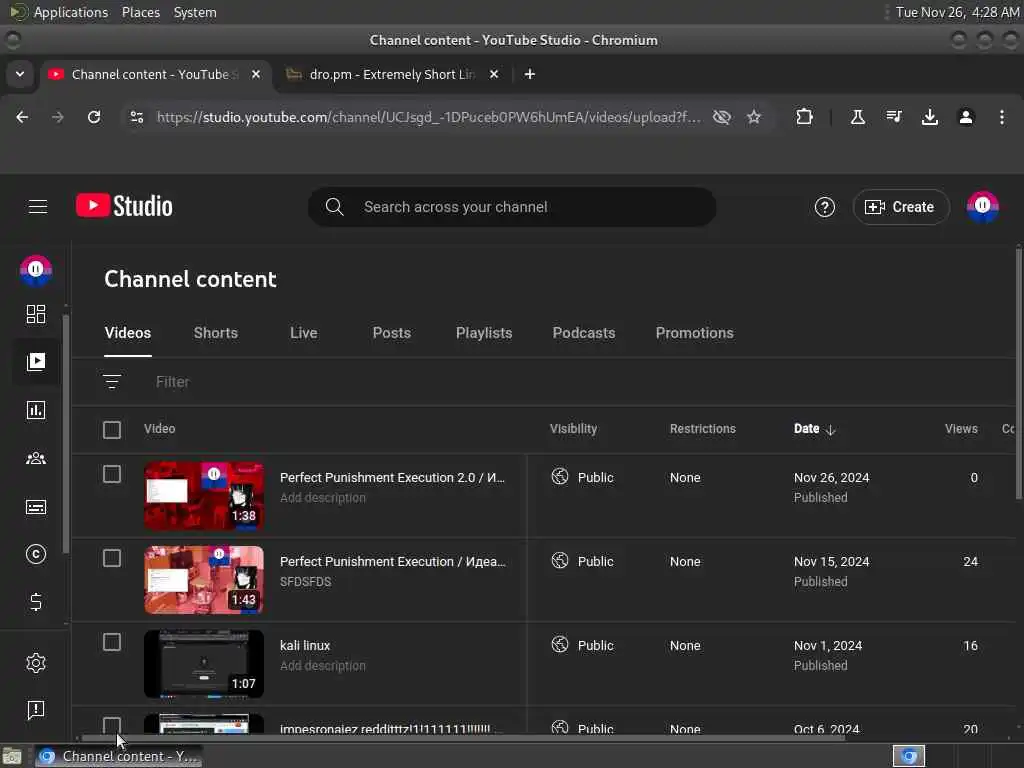Open the media control icon
The width and height of the screenshot is (1024, 768).
(894, 117)
